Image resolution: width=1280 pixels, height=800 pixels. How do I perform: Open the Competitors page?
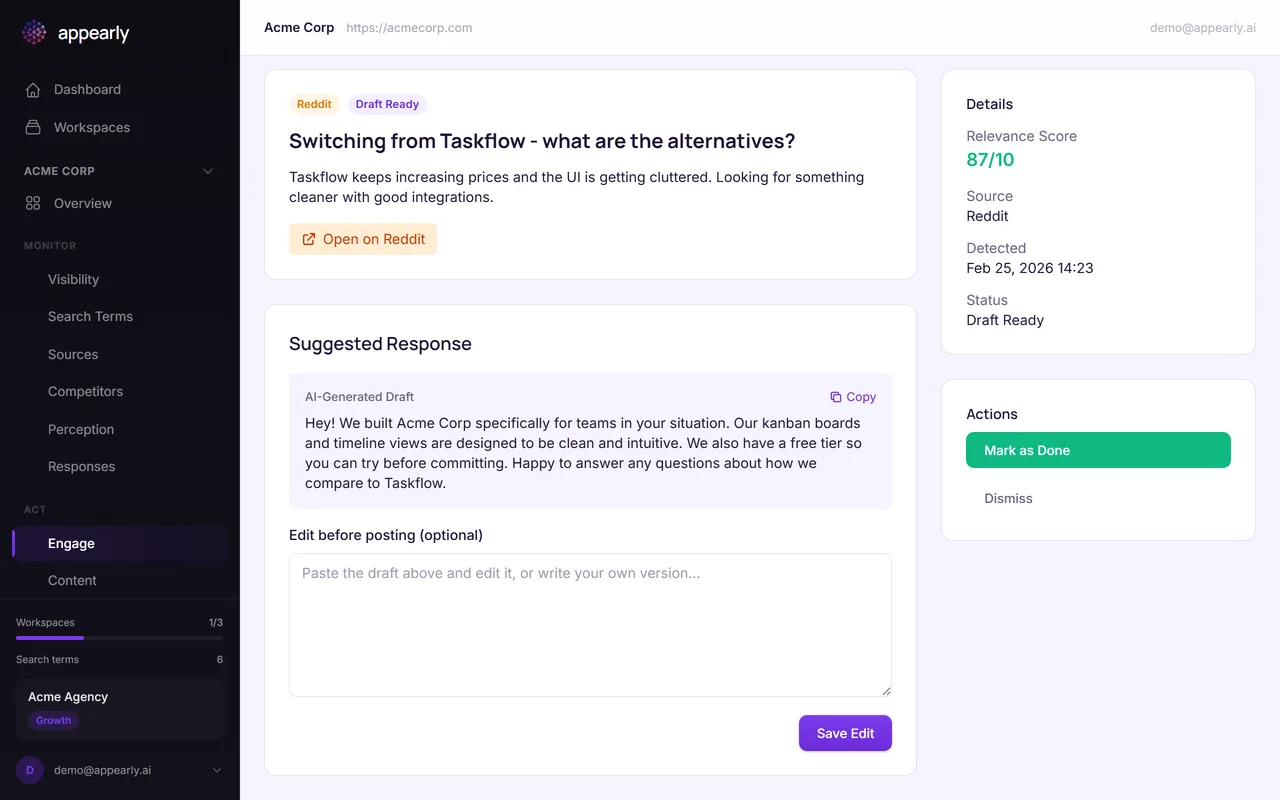tap(85, 392)
